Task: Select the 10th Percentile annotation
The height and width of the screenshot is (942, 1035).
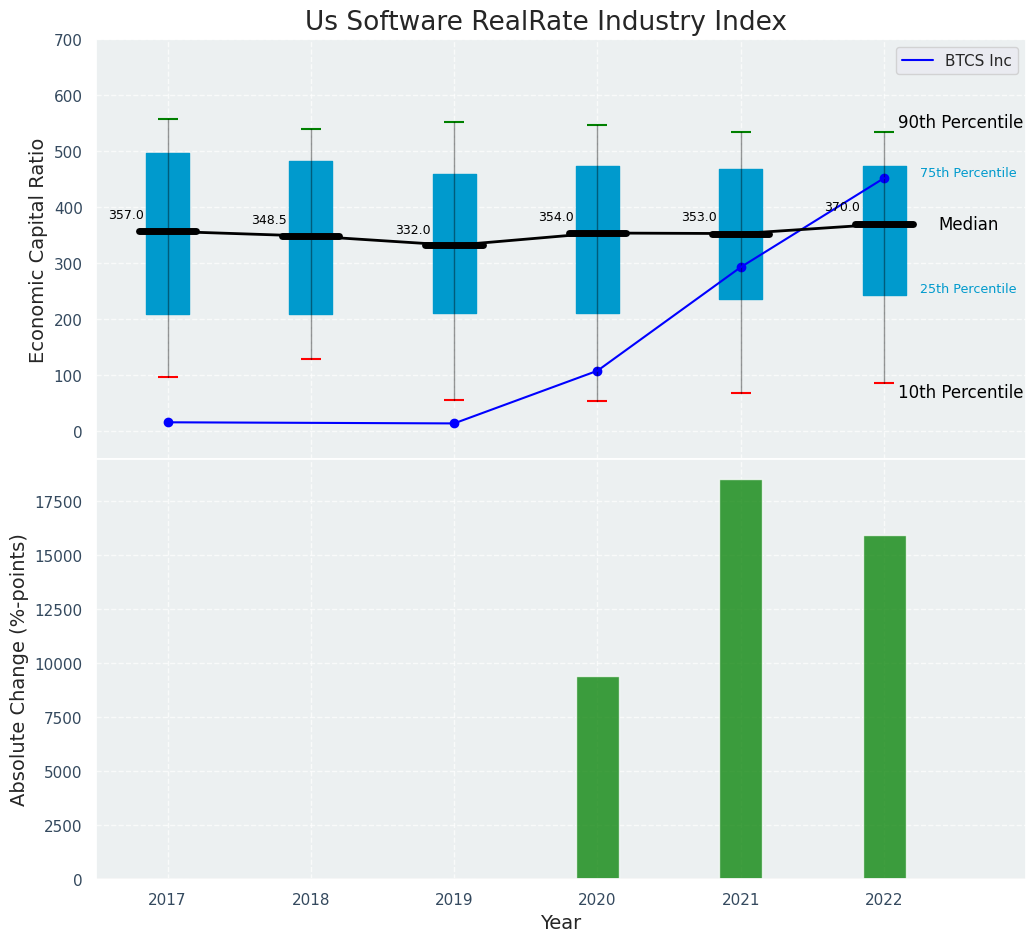Action: tap(960, 393)
